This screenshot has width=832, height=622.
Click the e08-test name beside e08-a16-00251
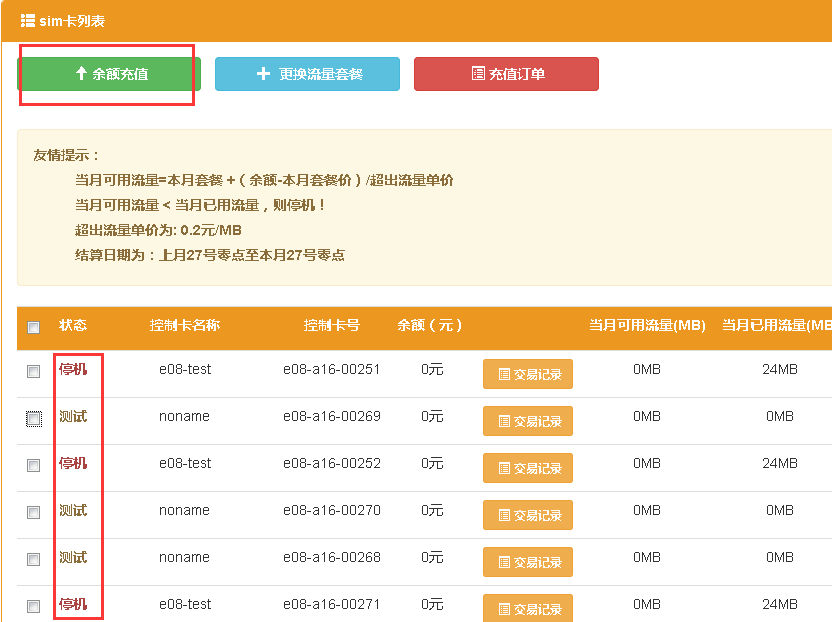point(185,369)
